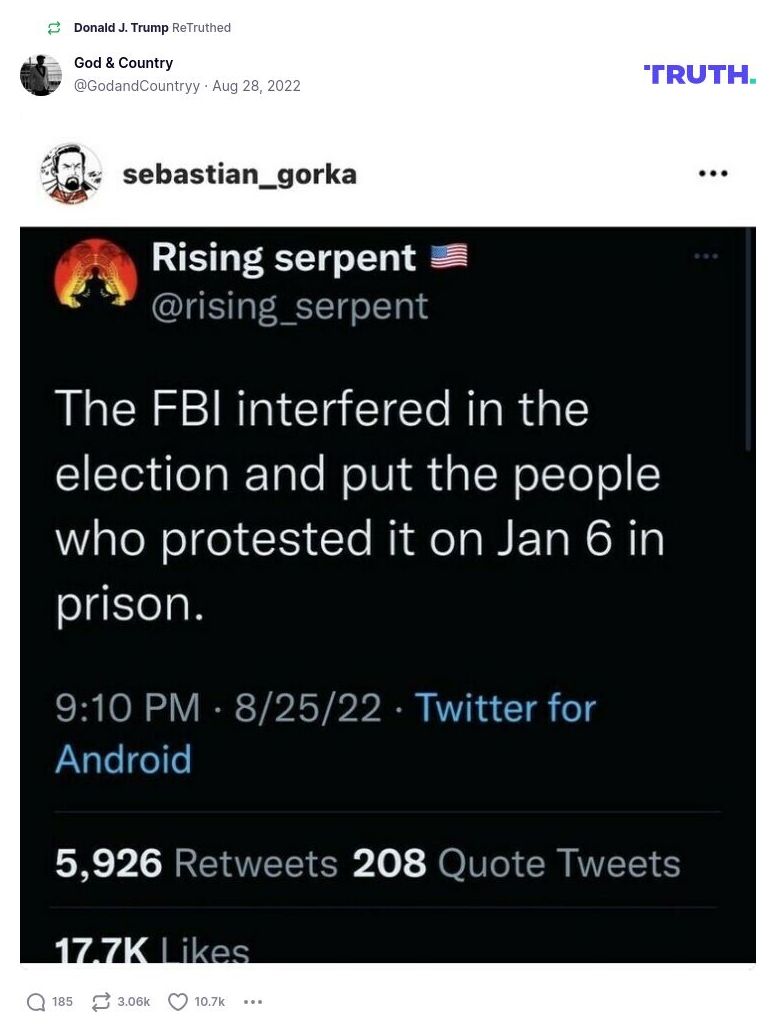Like the post with heart icon
Image resolution: width=777 pixels, height=1032 pixels.
coord(178,1002)
